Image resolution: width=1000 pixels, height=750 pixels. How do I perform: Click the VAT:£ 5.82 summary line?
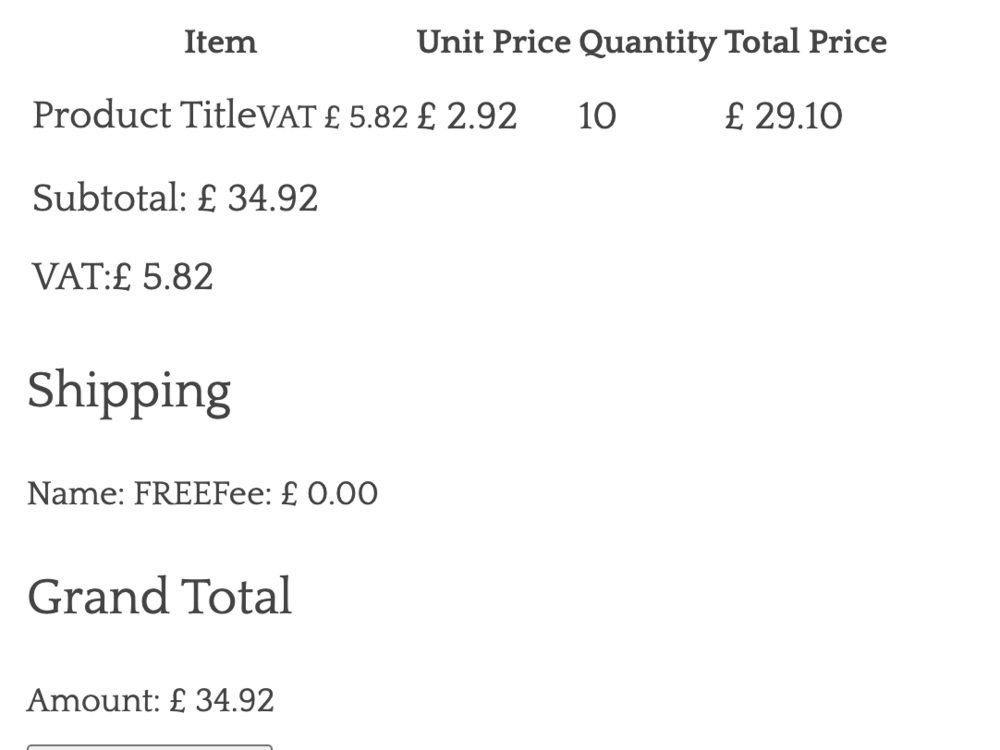point(123,276)
